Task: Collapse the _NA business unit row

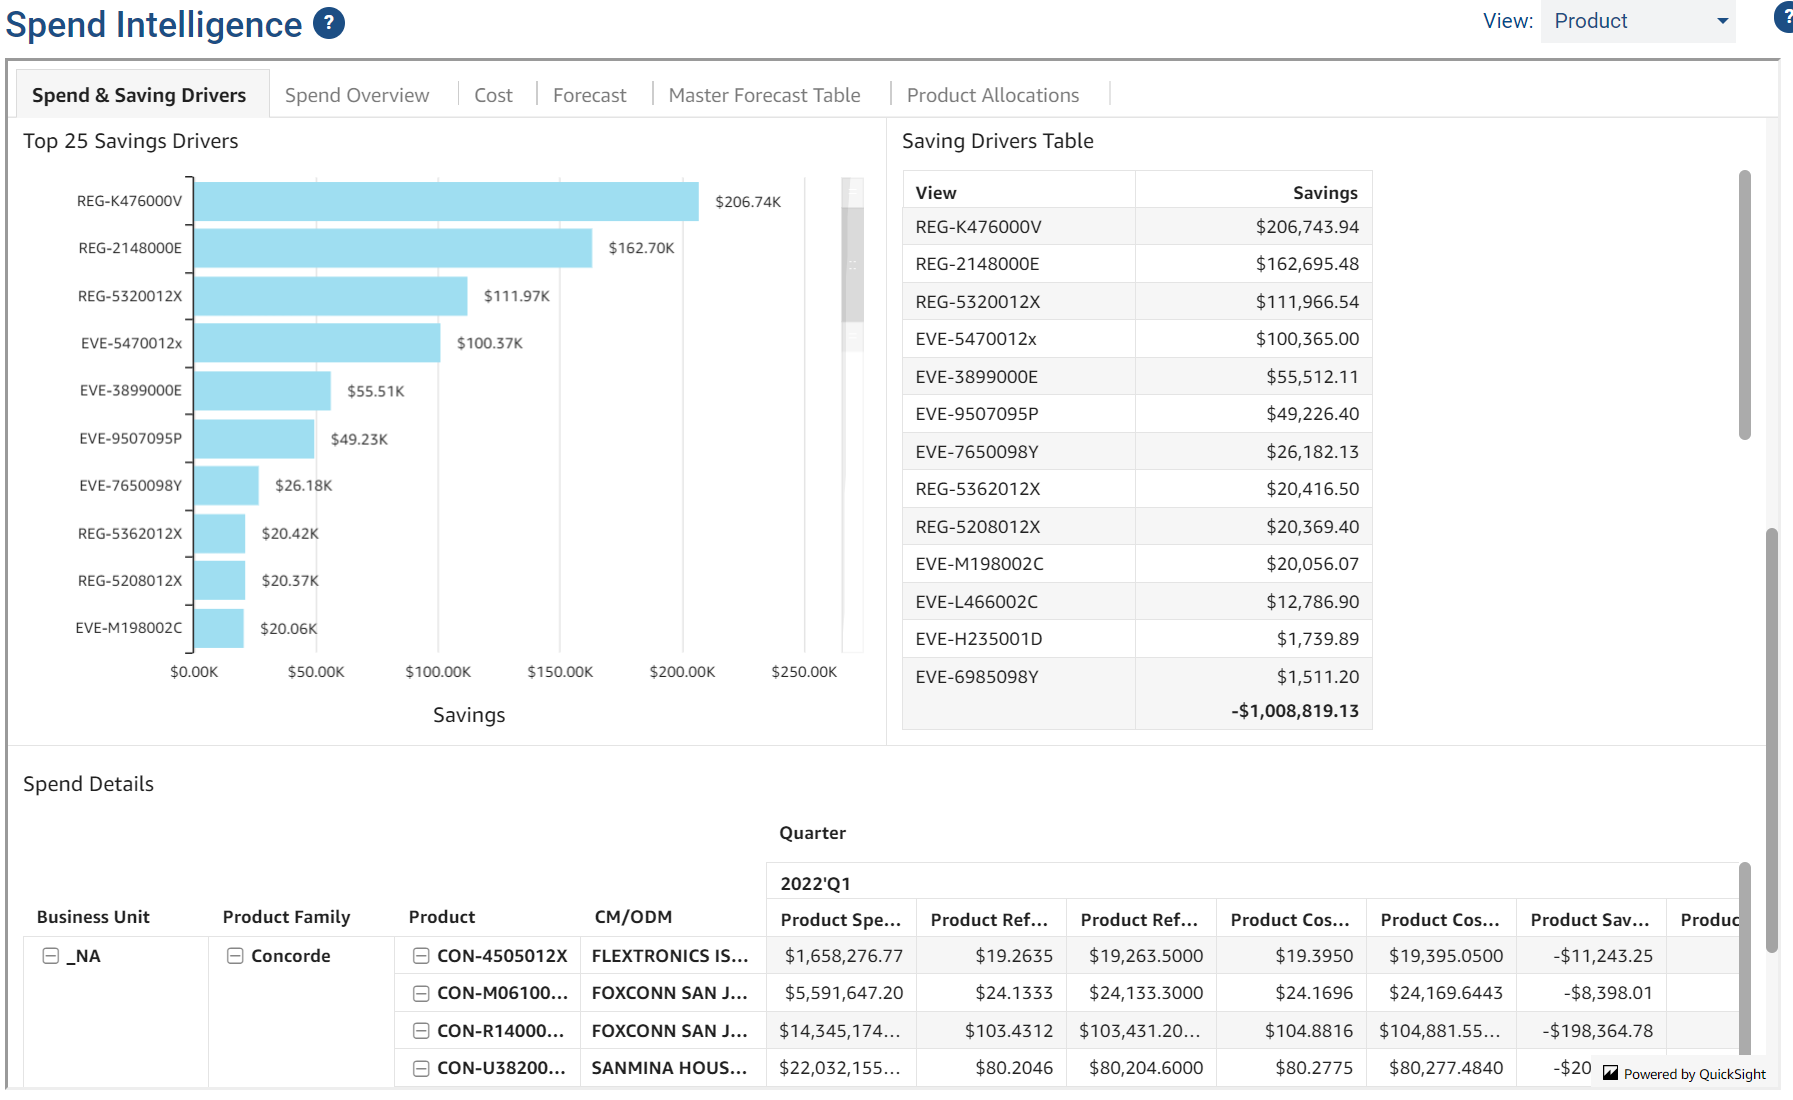Action: (x=50, y=956)
